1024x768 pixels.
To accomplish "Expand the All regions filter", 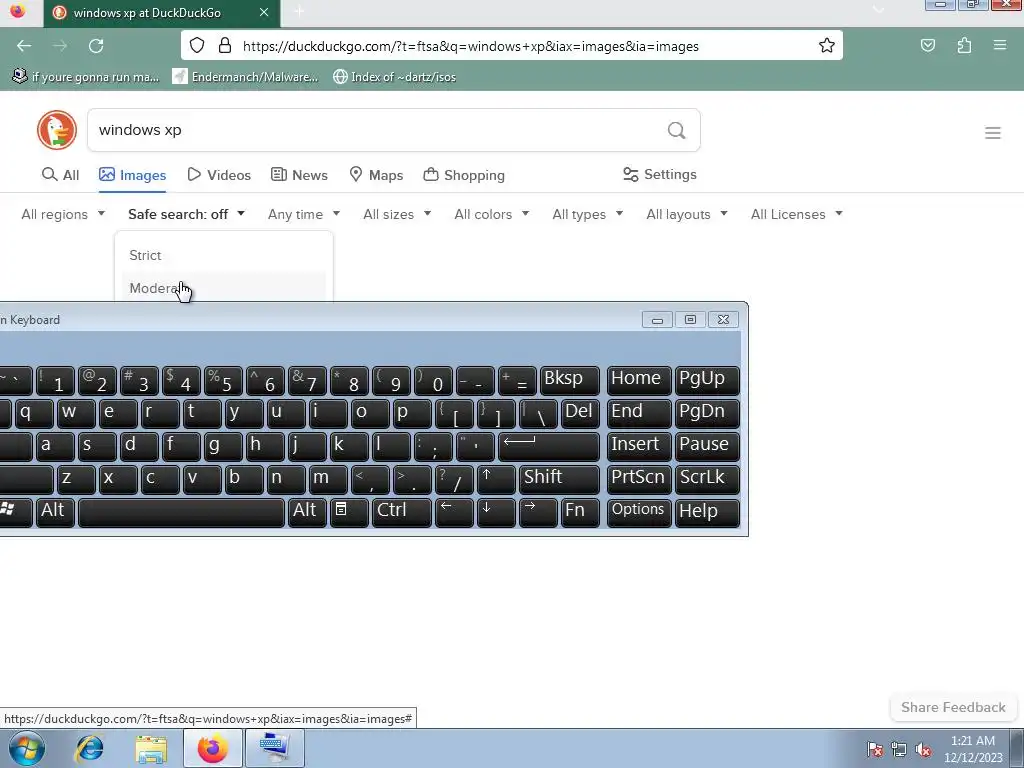I will click(x=63, y=214).
